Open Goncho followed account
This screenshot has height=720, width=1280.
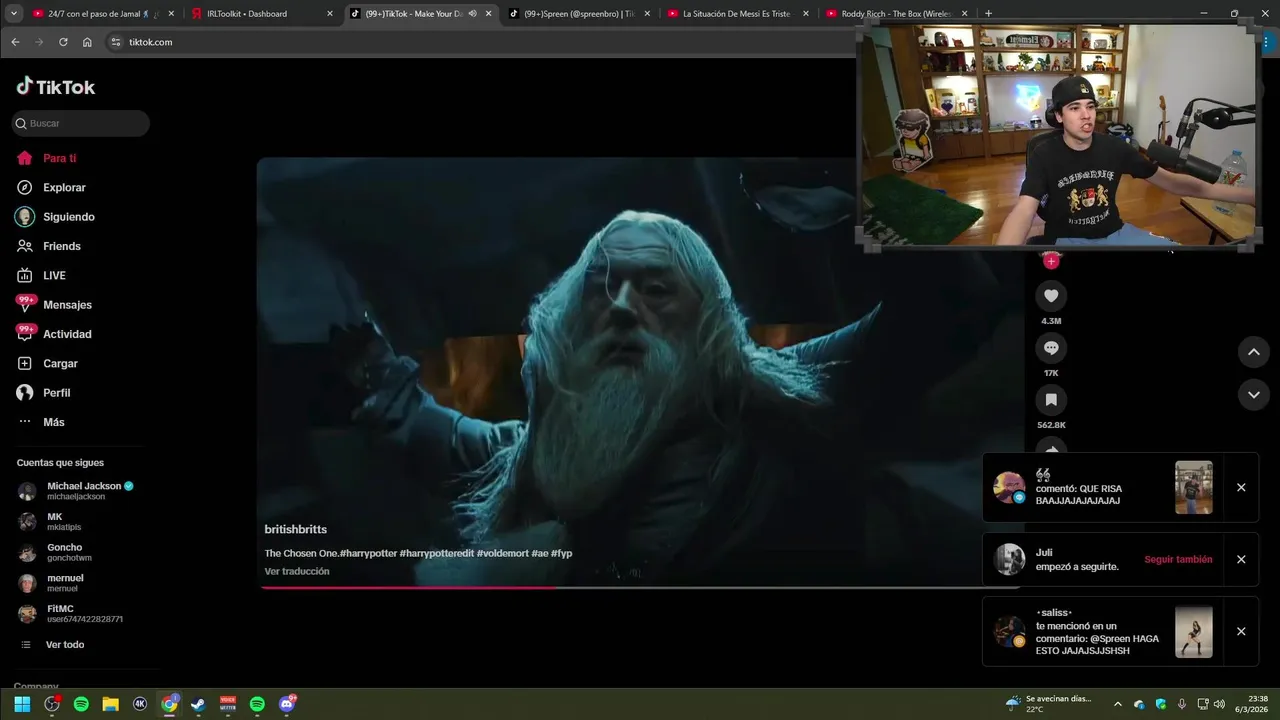click(56, 552)
